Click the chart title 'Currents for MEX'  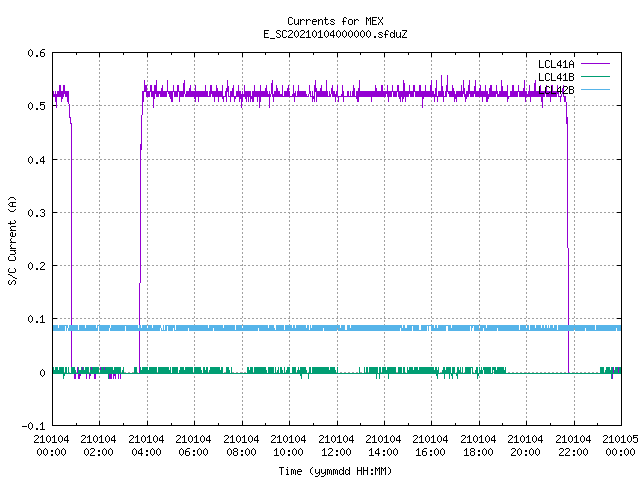click(335, 21)
